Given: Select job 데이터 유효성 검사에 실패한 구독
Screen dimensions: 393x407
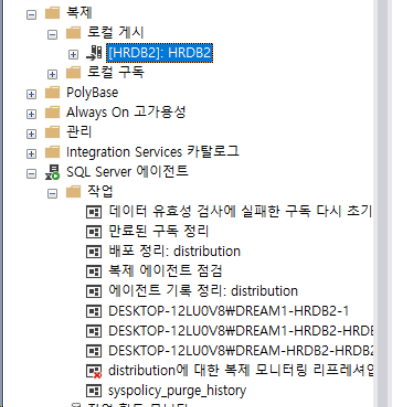Looking at the screenshot, I should pos(240,211).
